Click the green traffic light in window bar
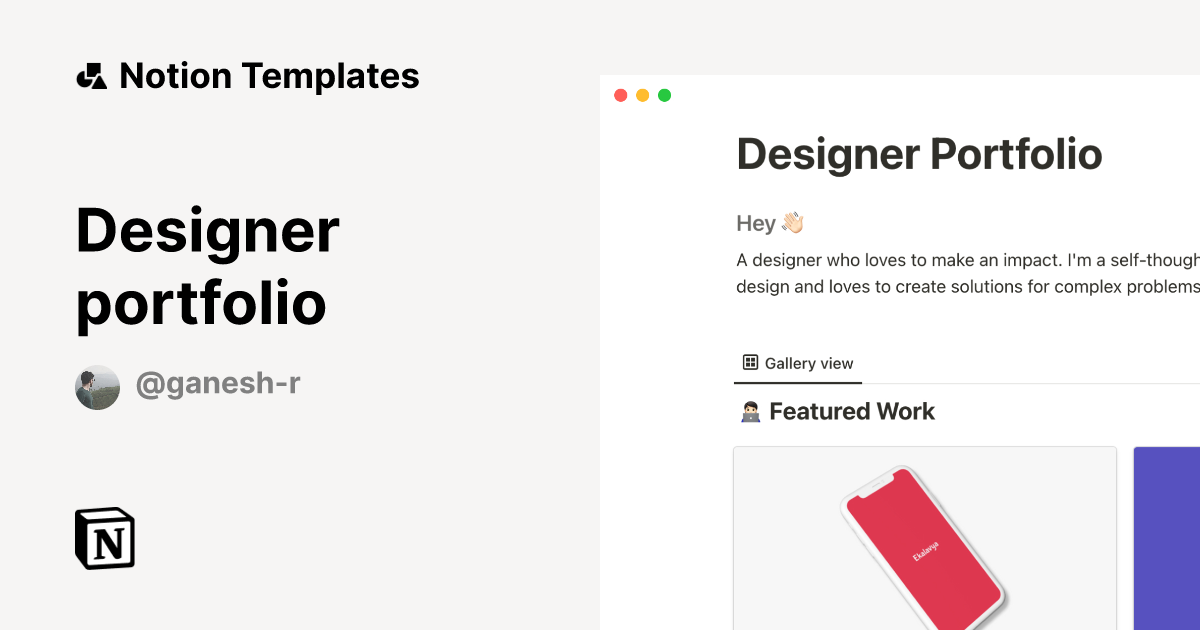The height and width of the screenshot is (630, 1200). (x=664, y=94)
